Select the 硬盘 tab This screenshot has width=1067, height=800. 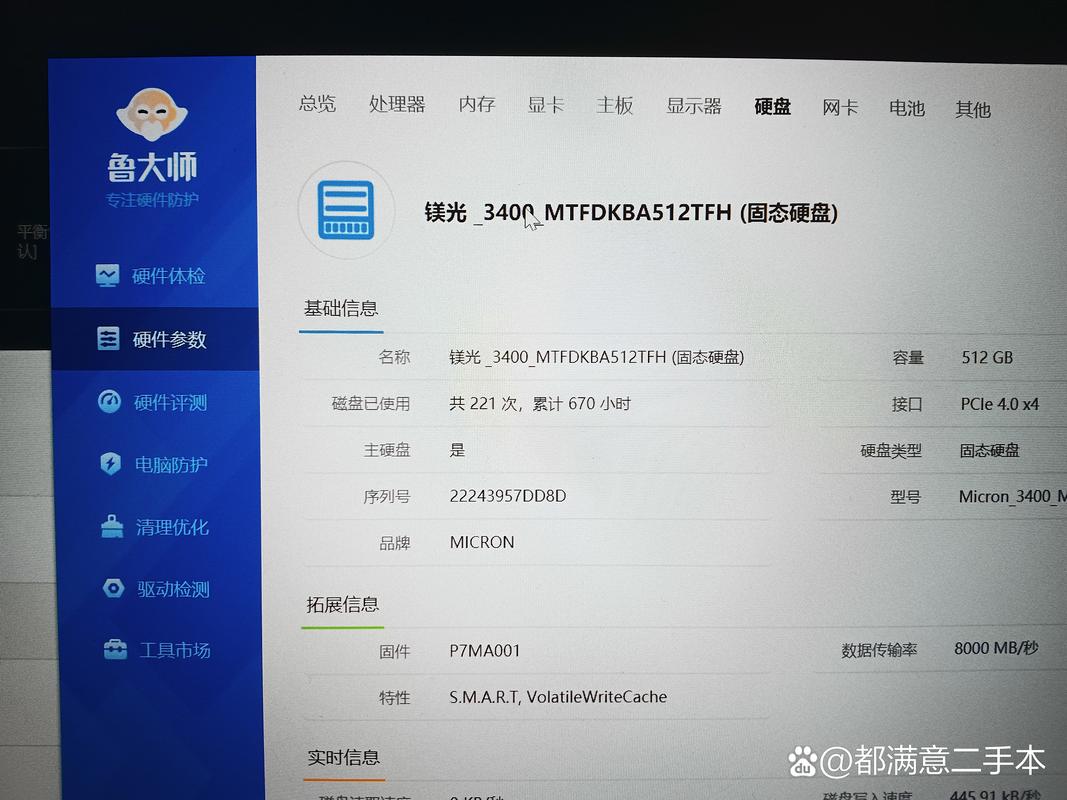coord(772,107)
